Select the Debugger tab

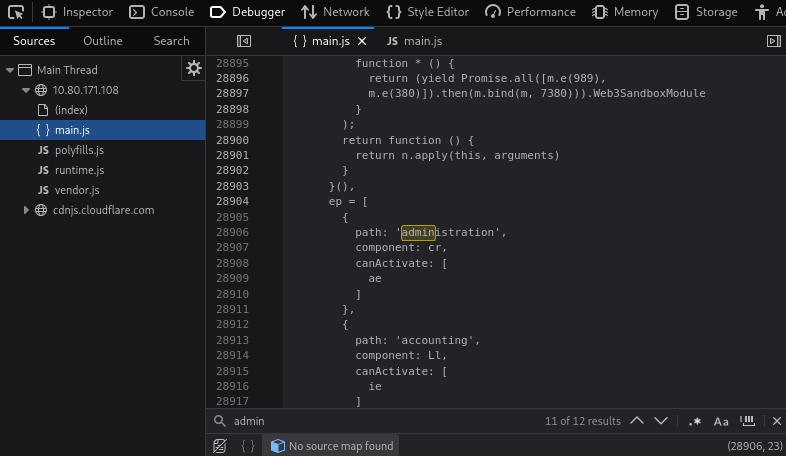tap(247, 12)
